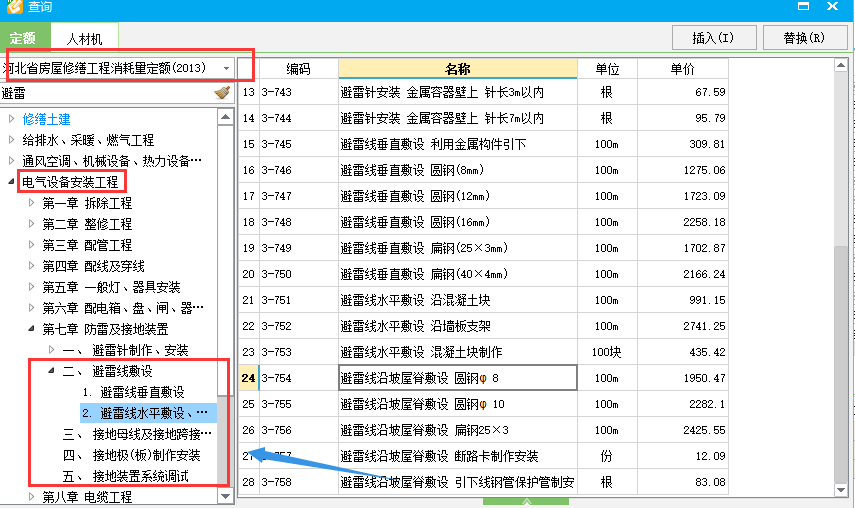The height and width of the screenshot is (508, 855).
Task: Select row 3-749 扁钢(25×3mm)
Action: 483,248
